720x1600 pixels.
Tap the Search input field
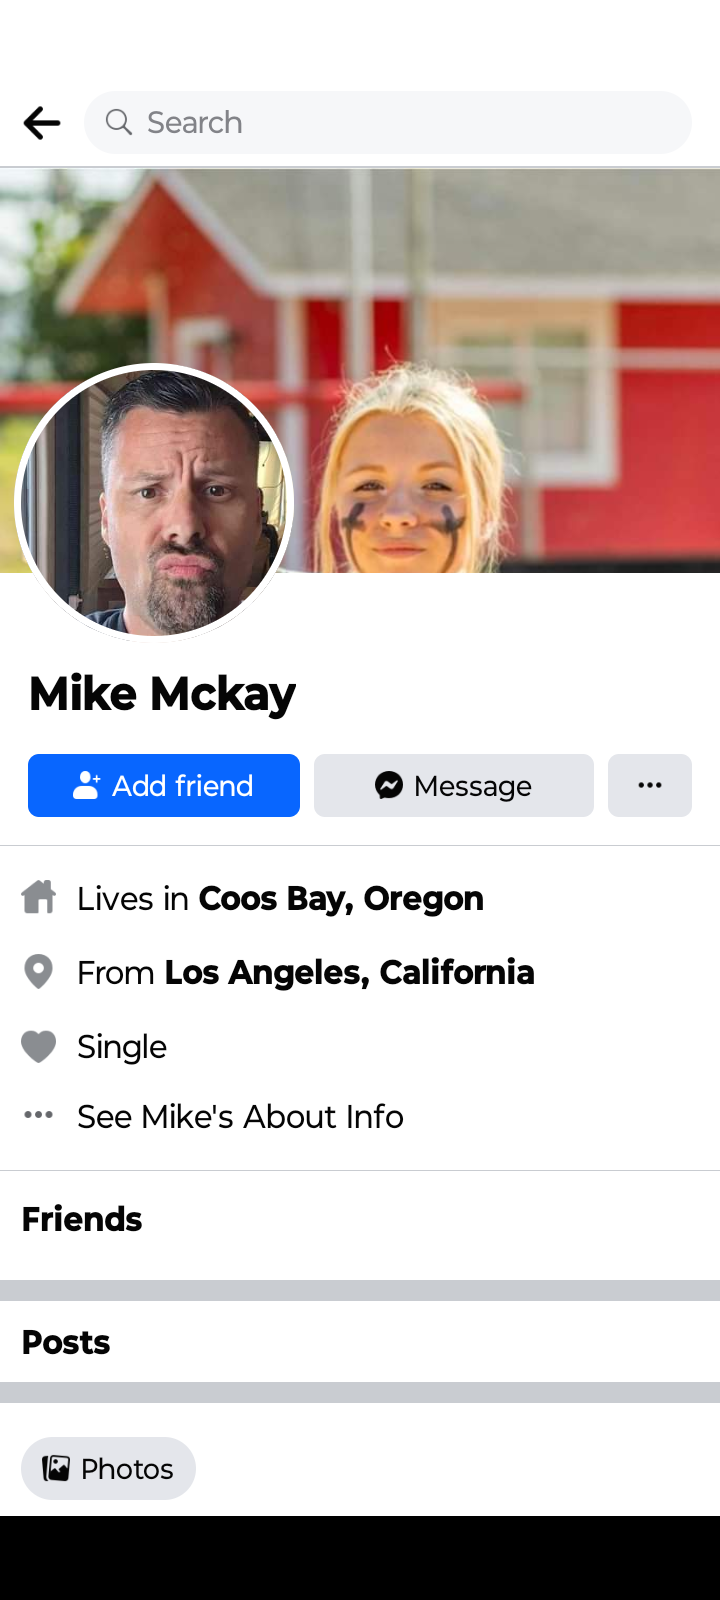tap(388, 122)
